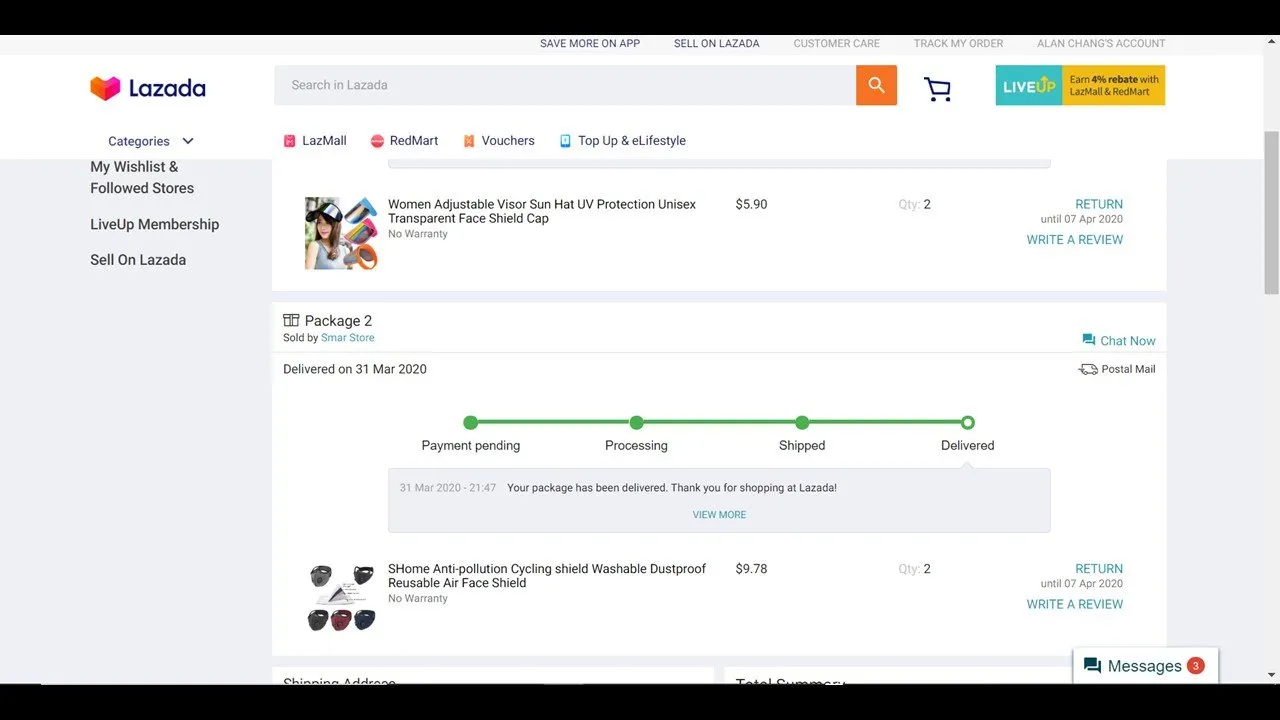1280x720 pixels.
Task: Click RETURN for SHome face shield
Action: 1099,569
